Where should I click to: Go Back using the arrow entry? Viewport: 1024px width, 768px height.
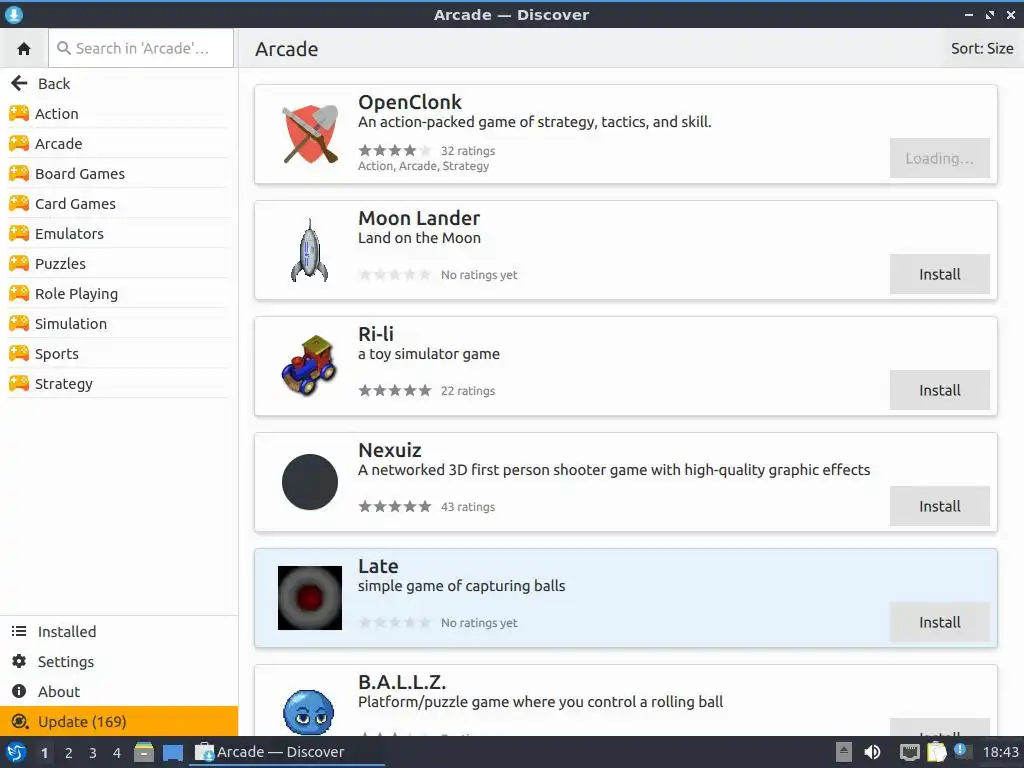click(x=119, y=84)
